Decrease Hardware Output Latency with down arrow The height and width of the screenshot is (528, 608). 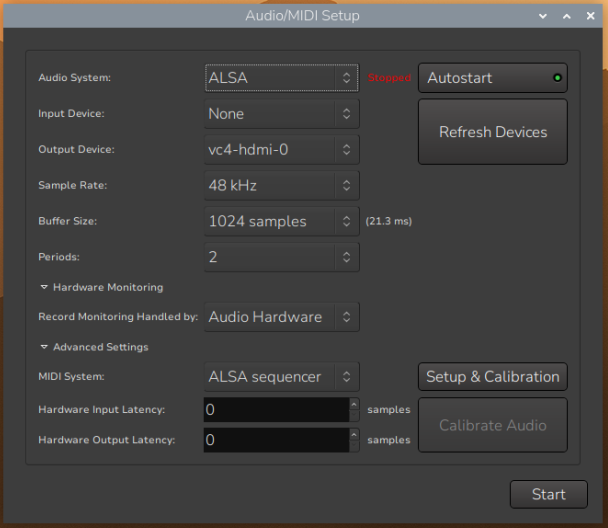click(353, 446)
